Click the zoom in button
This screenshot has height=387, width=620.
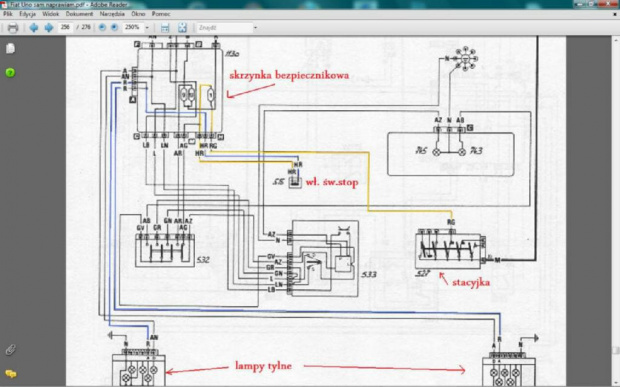(114, 27)
